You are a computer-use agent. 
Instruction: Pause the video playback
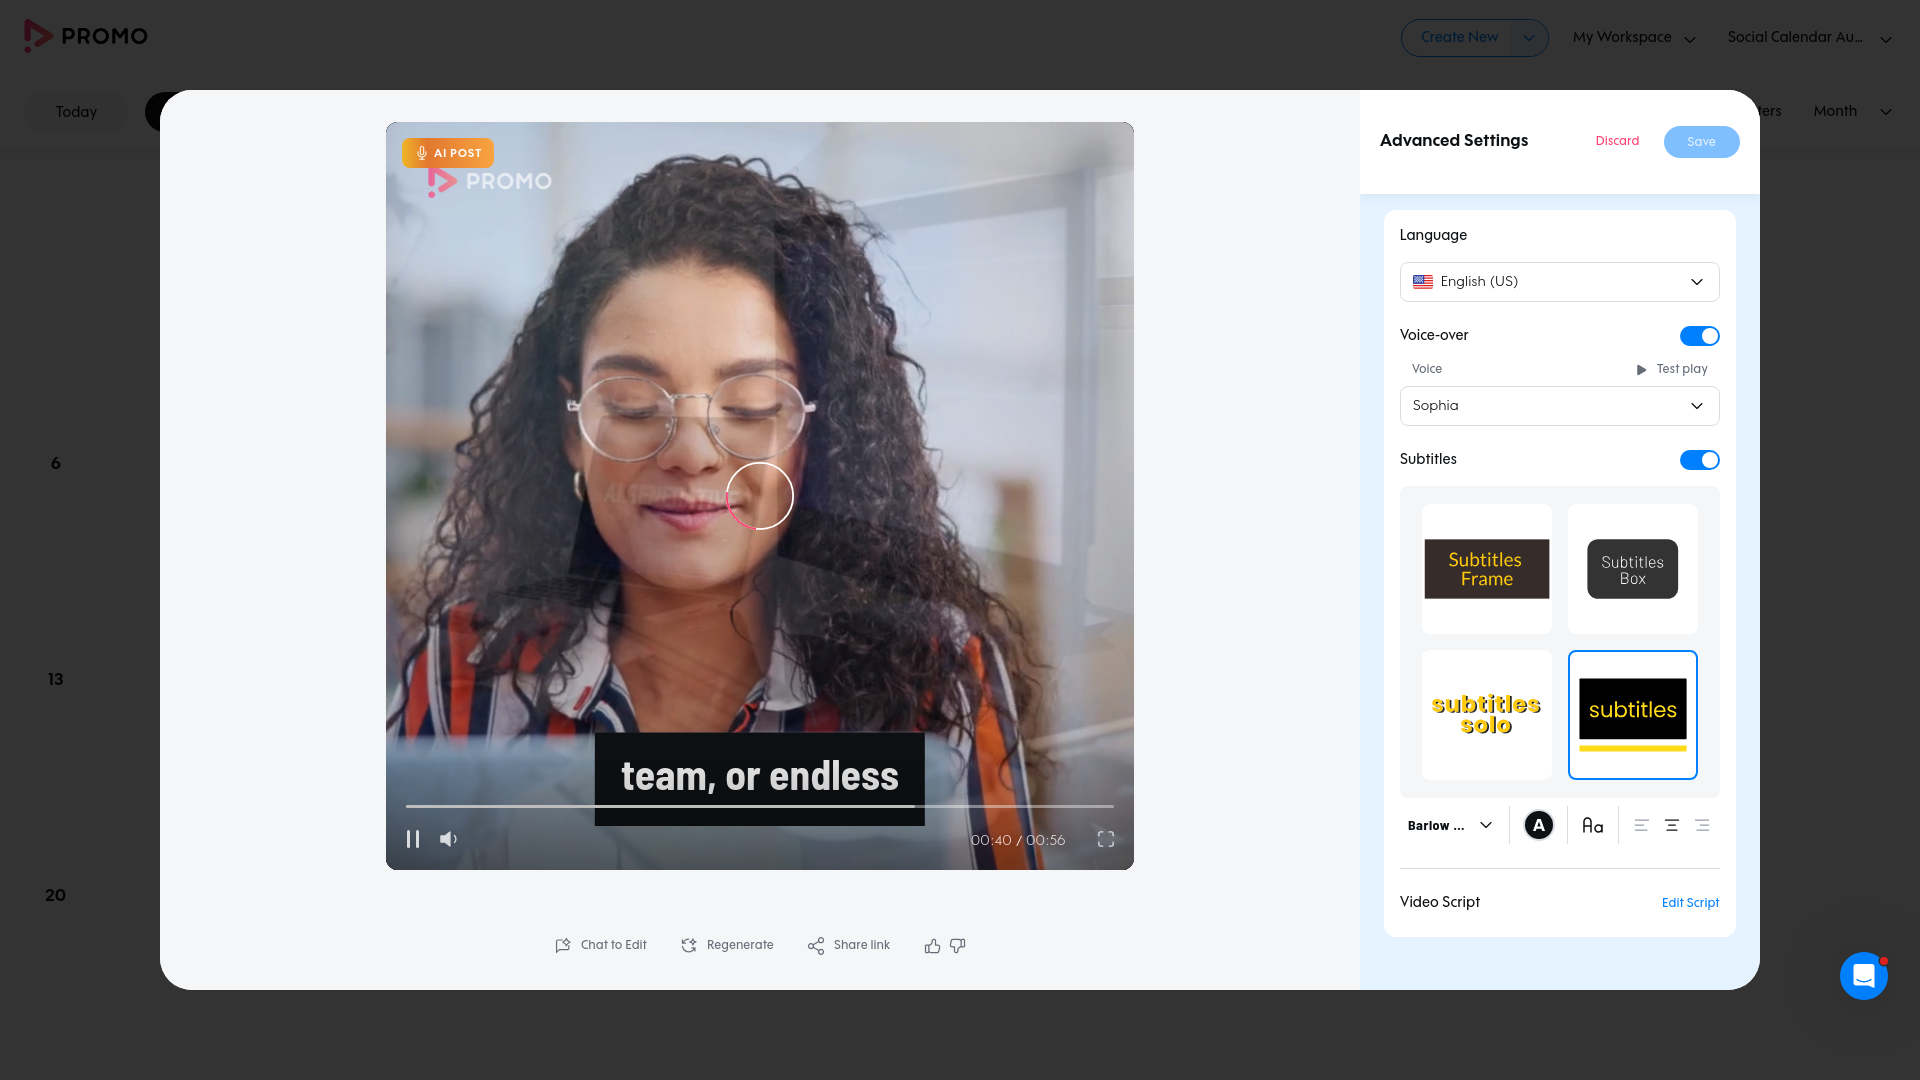point(413,839)
